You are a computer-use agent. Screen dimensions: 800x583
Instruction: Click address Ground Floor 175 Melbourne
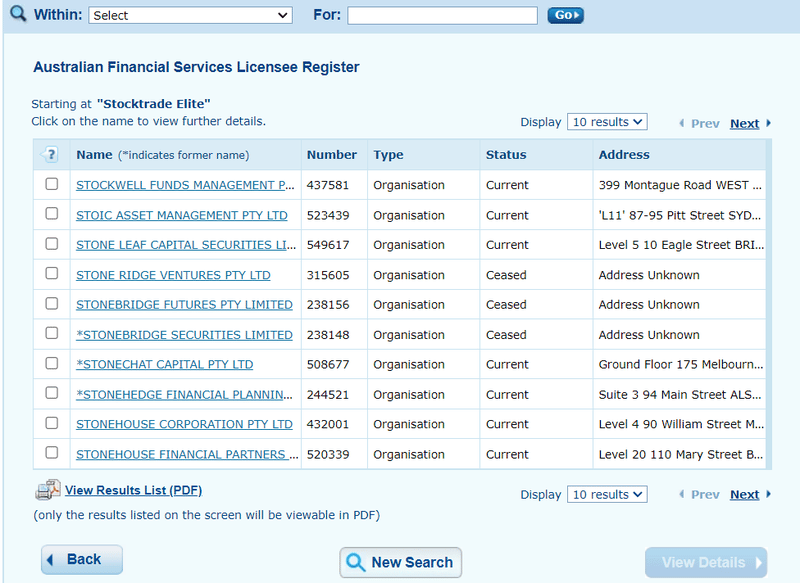681,364
